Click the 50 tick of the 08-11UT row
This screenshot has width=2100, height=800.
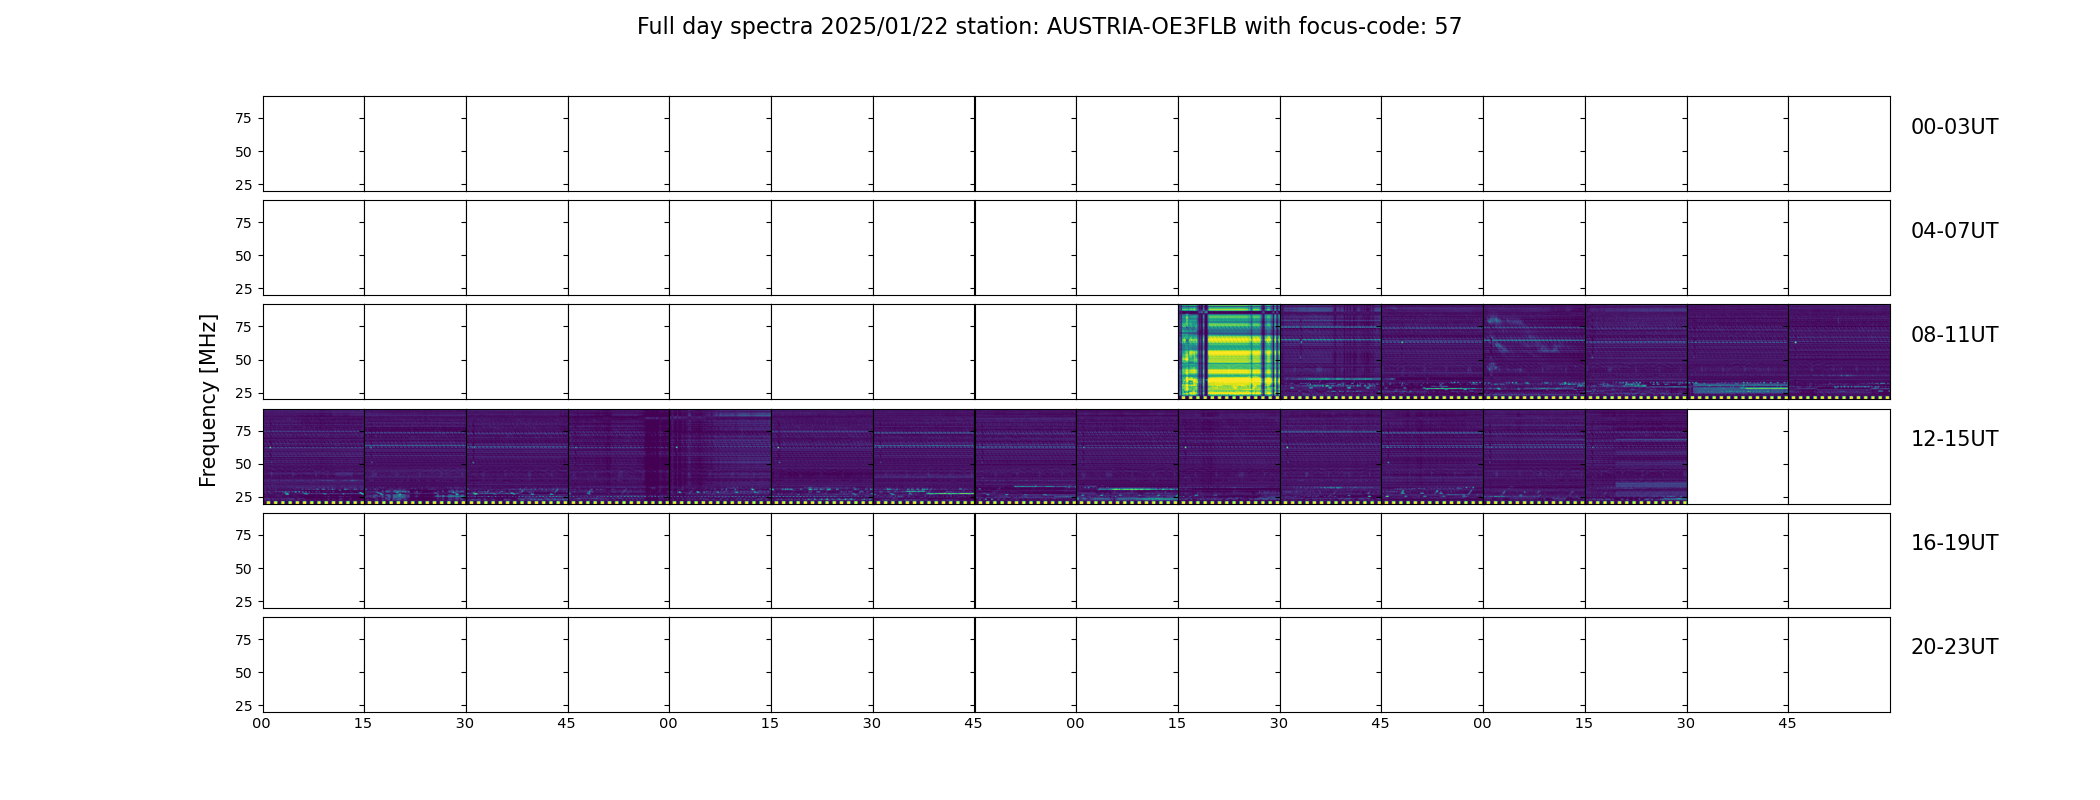(x=243, y=360)
